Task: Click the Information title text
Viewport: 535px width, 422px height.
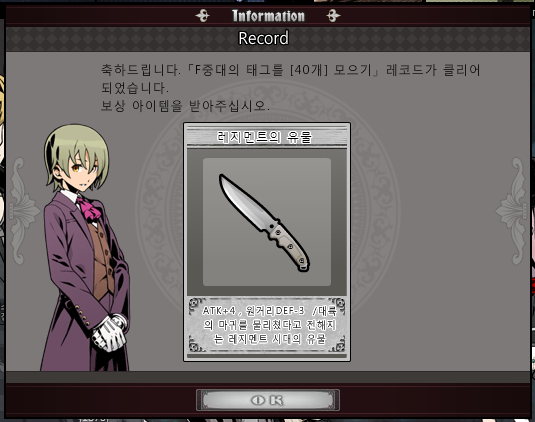Action: pyautogui.click(x=268, y=16)
